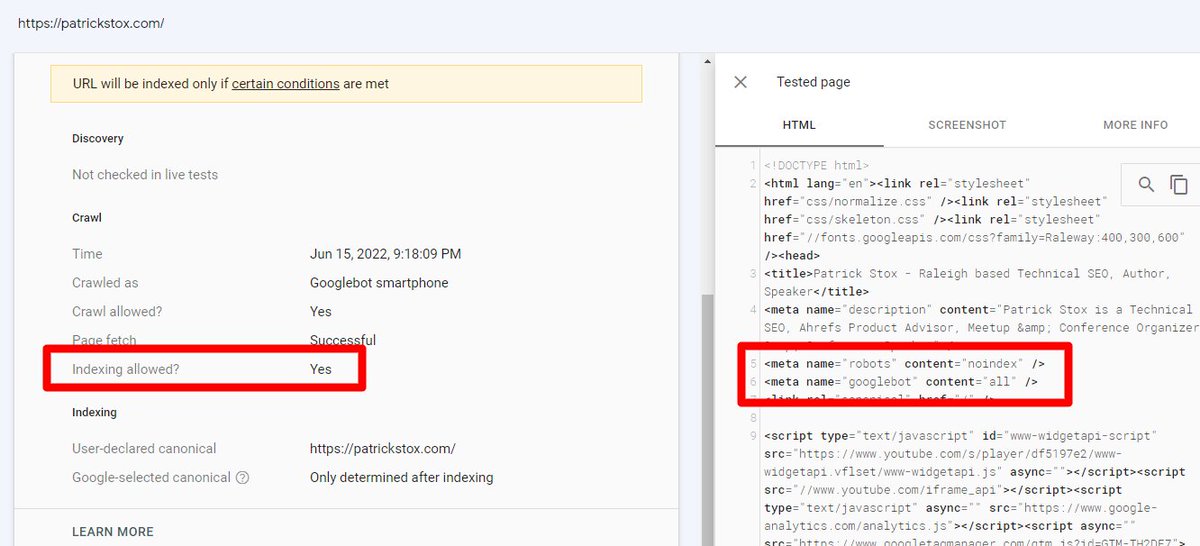Click the 'Crawled as' label
The width and height of the screenshot is (1200, 546).
point(105,283)
